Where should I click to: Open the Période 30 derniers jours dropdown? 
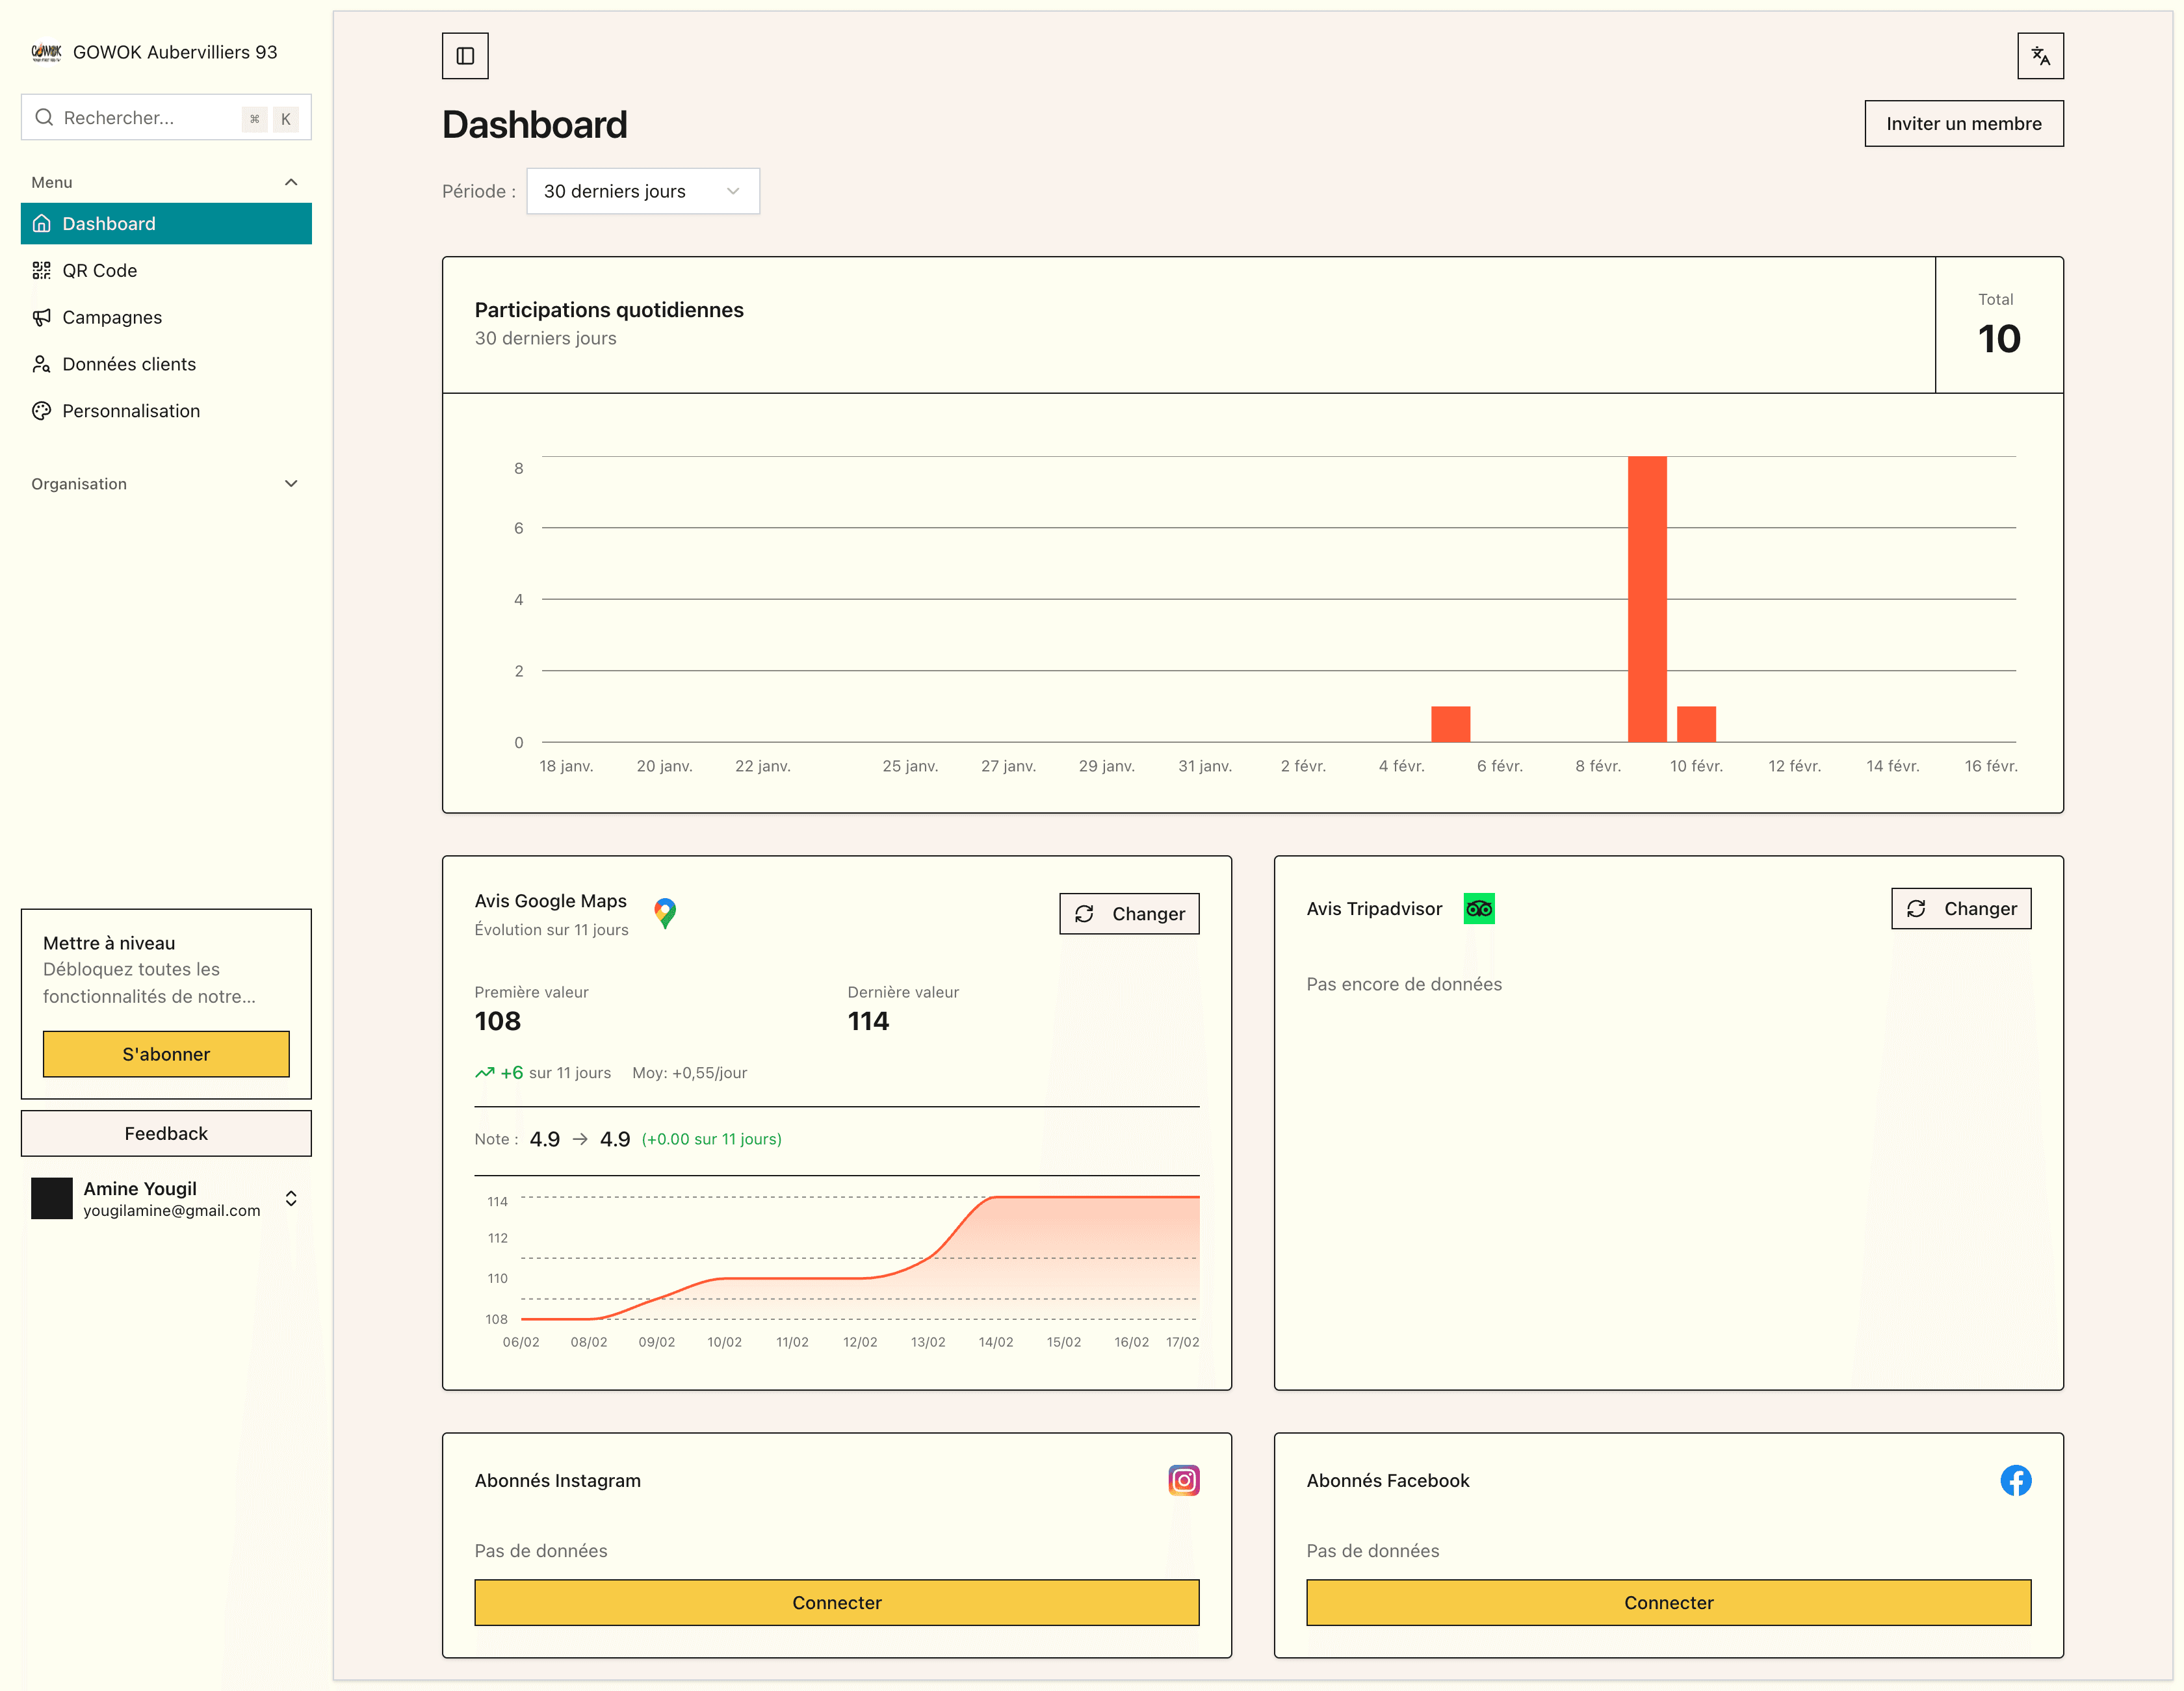[642, 191]
